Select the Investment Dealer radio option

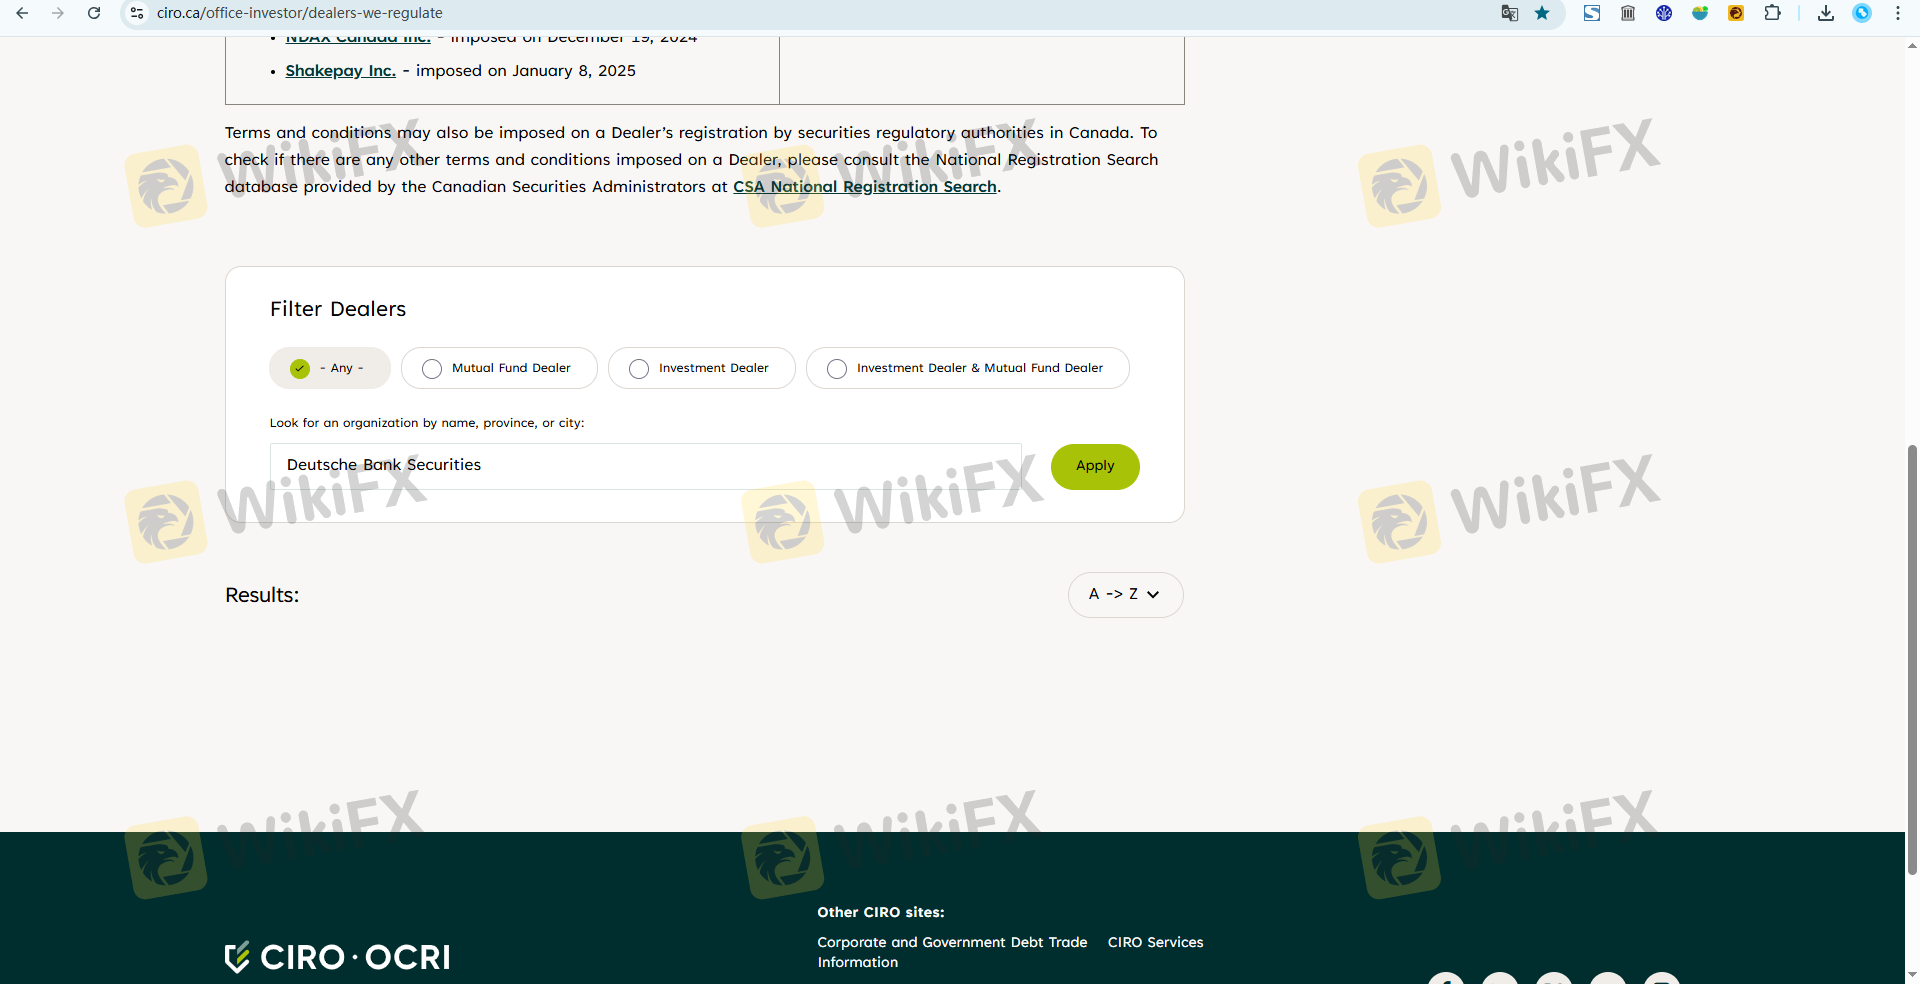point(639,369)
